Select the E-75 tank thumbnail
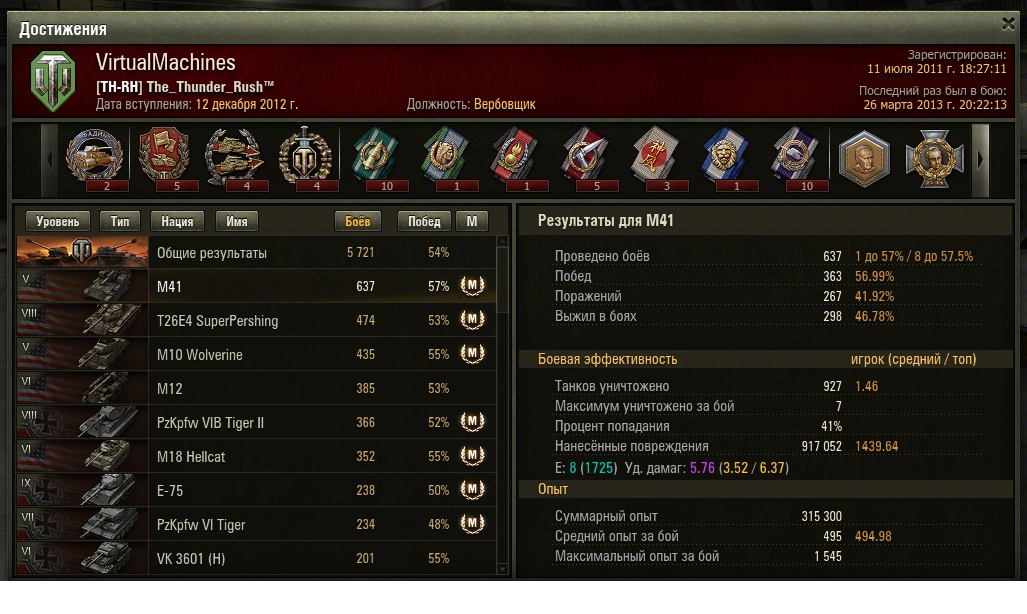The height and width of the screenshot is (614, 1027). click(83, 490)
